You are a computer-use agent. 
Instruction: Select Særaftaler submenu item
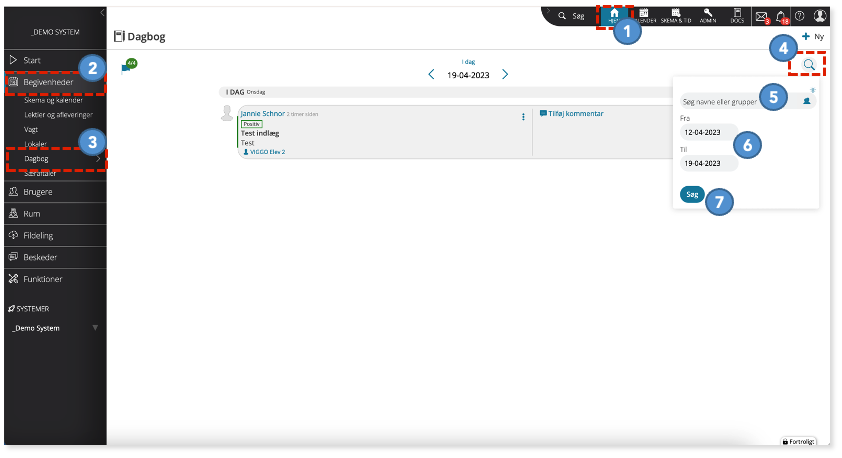coord(40,173)
